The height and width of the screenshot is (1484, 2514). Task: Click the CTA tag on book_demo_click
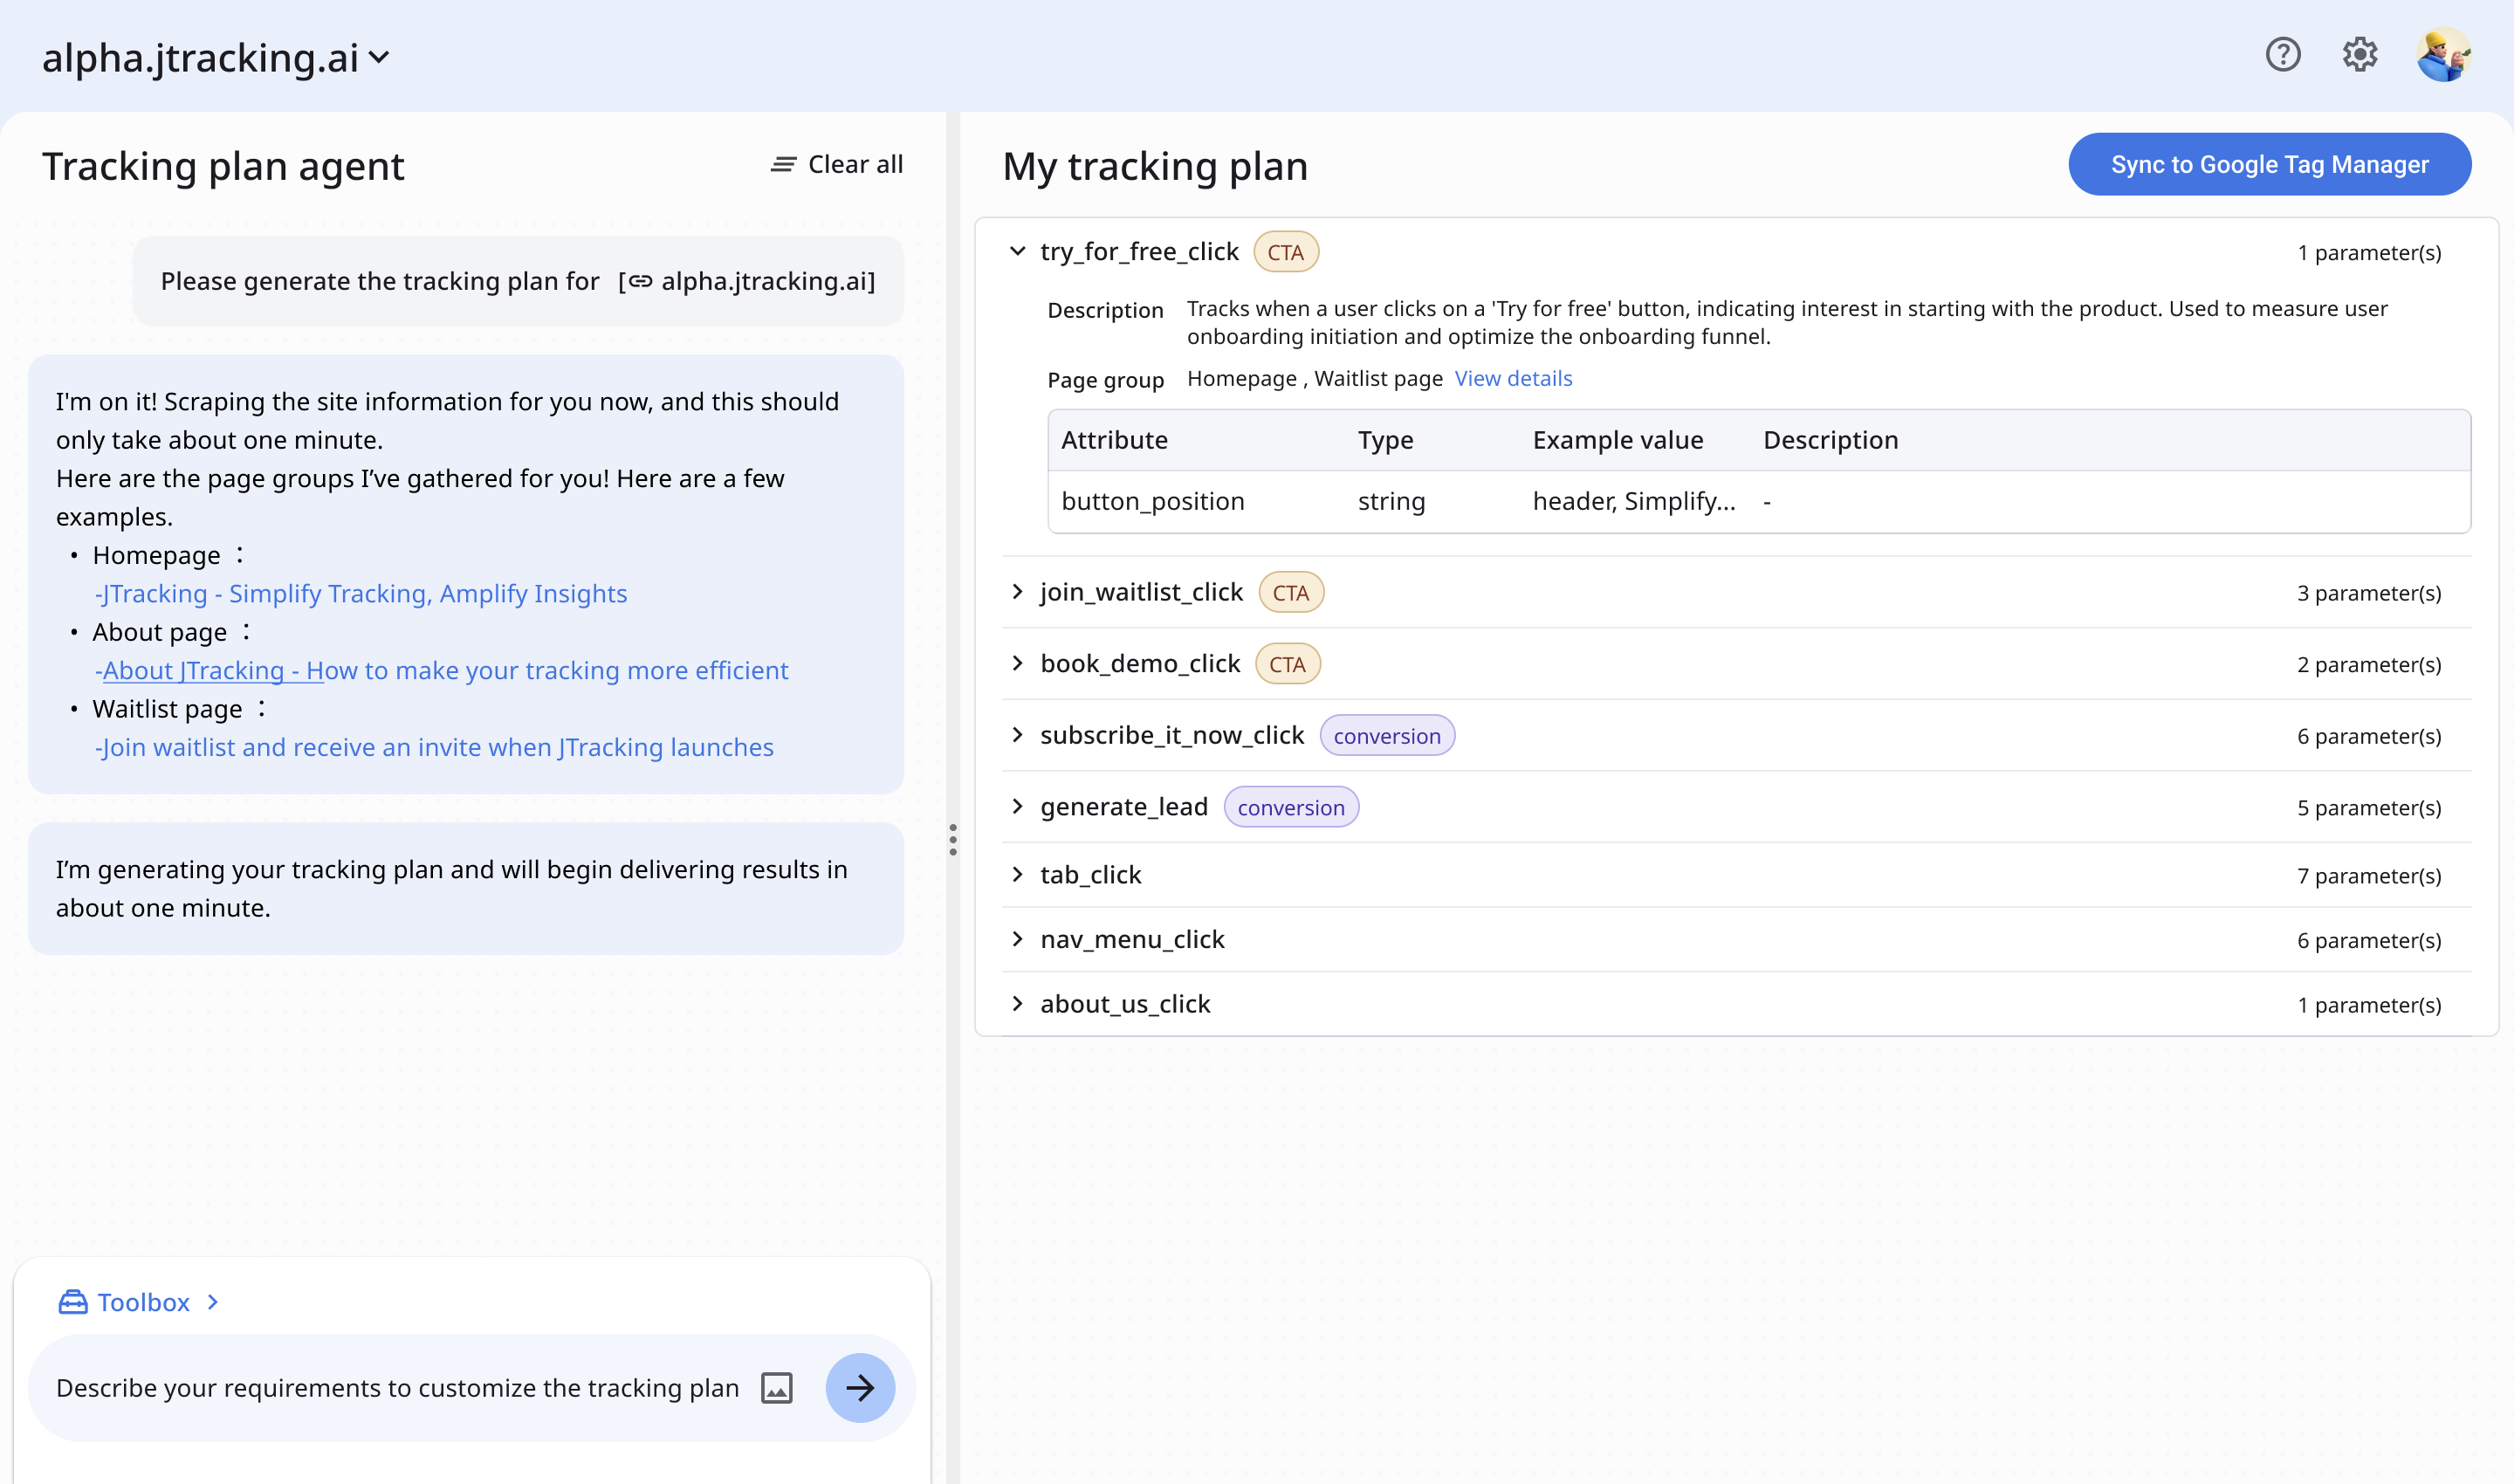tap(1288, 664)
